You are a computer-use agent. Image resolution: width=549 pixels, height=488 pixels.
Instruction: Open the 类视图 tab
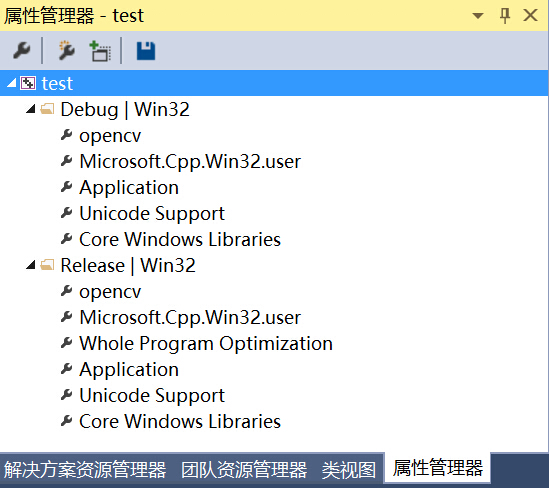(x=349, y=470)
